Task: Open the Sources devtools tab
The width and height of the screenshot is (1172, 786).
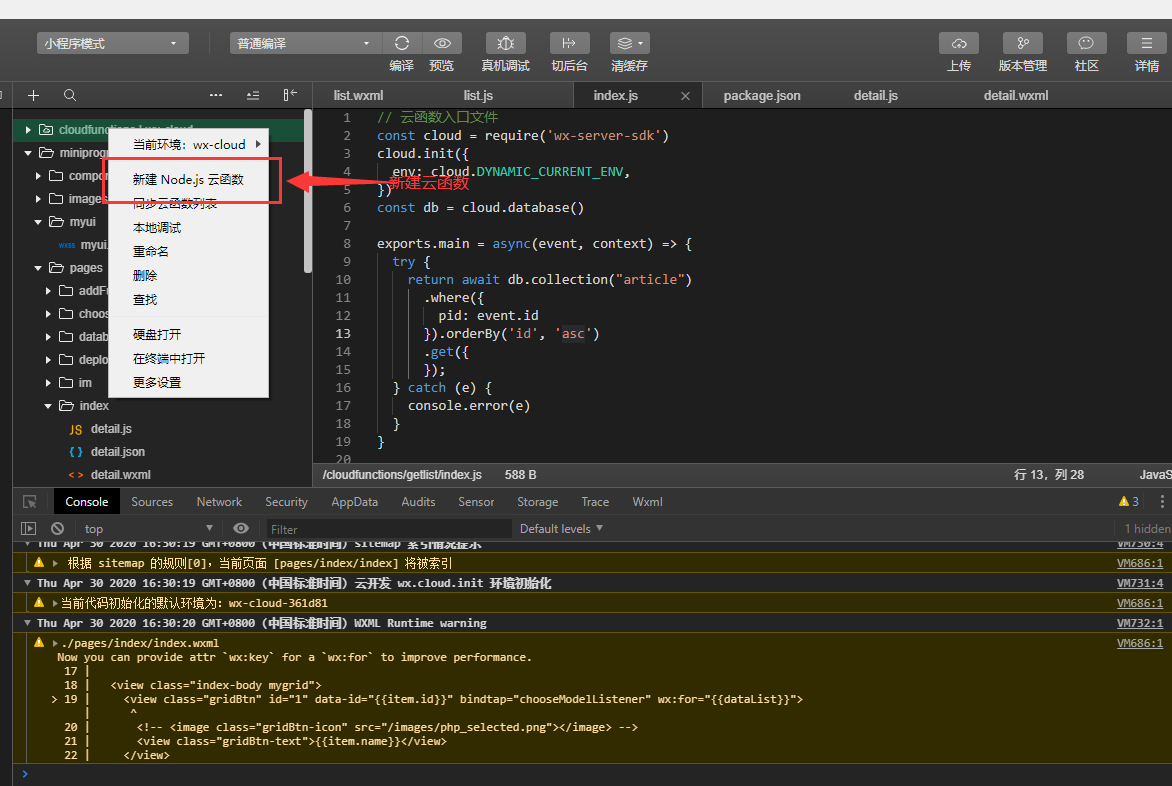Action: point(152,502)
